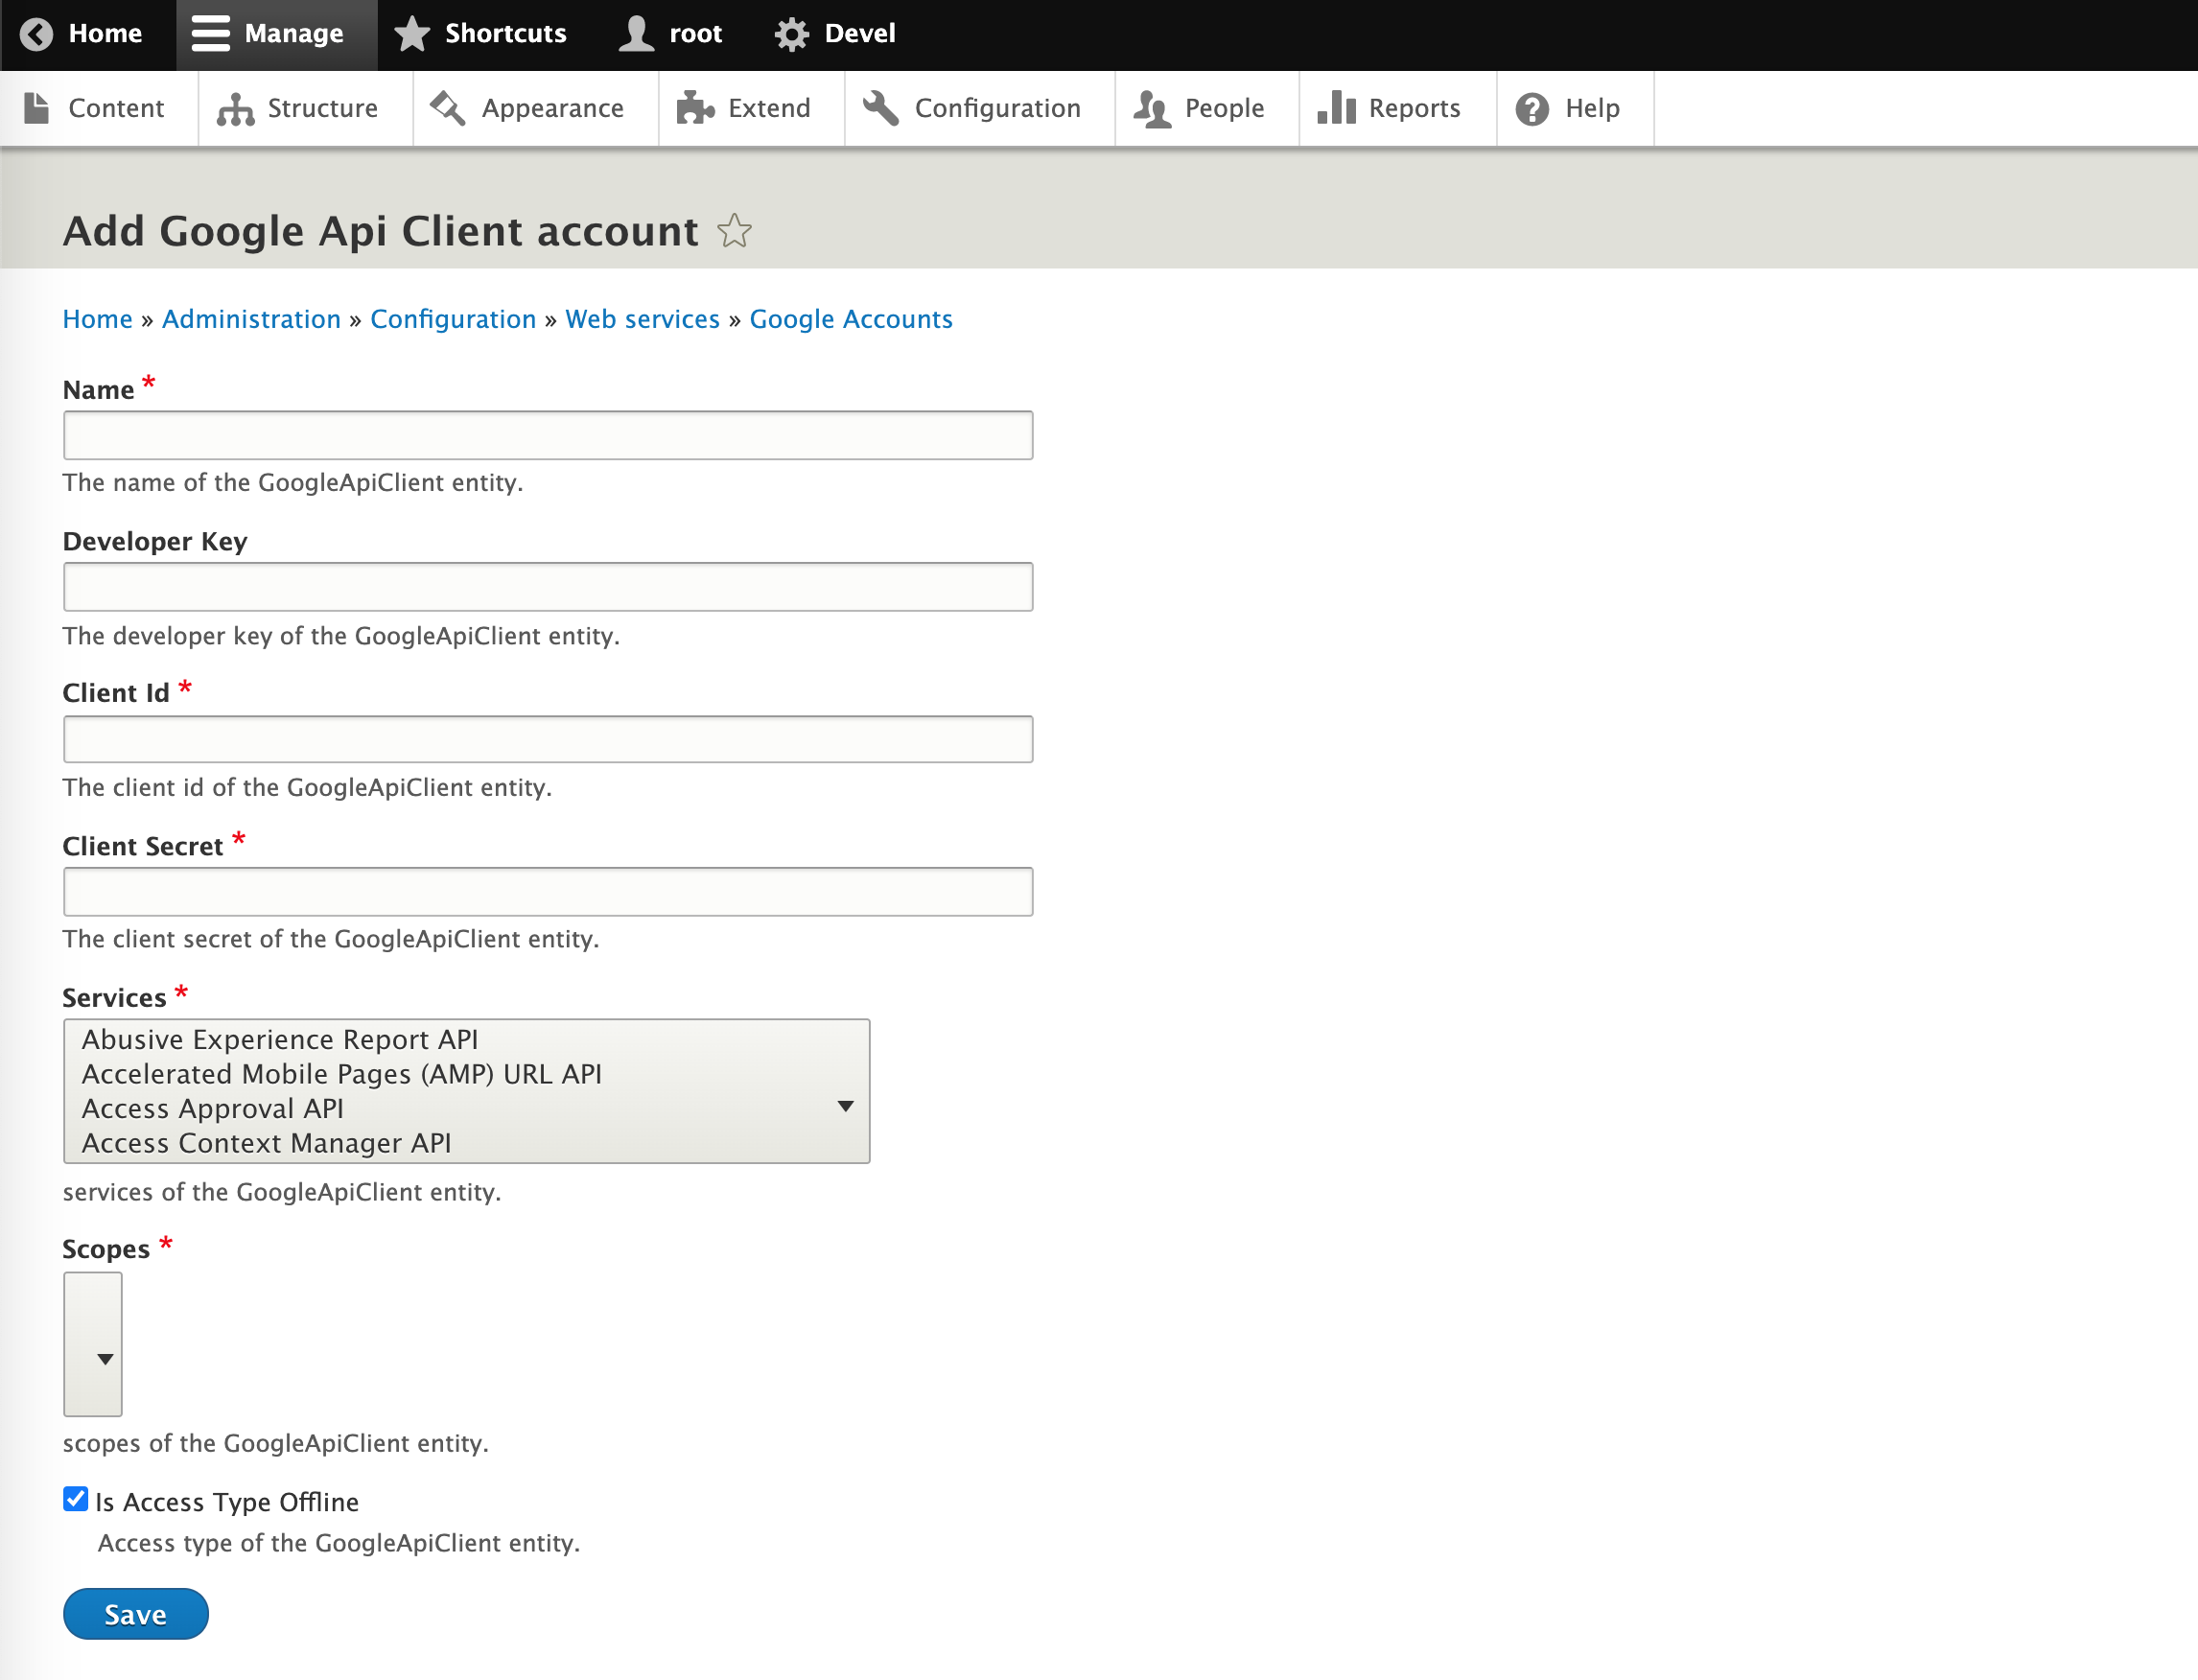Open Shortcuts via the star icon

pos(412,34)
